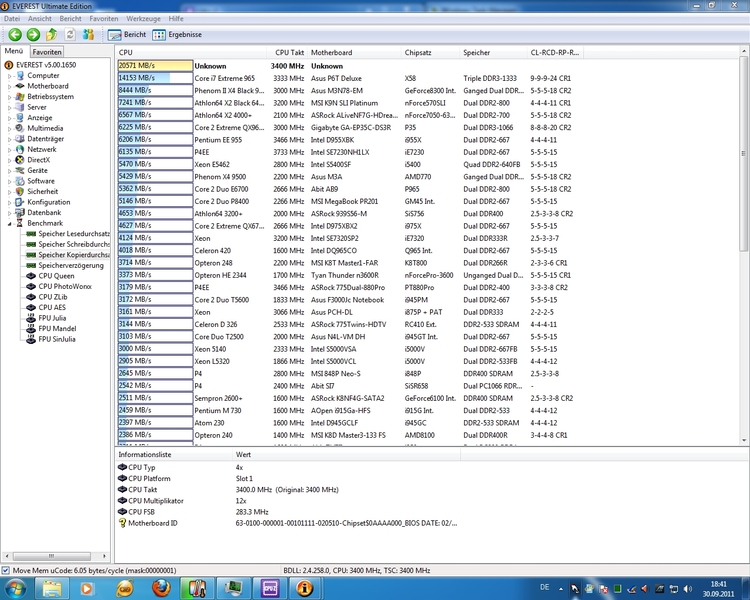Click the green forward arrow toolbar icon

[x=33, y=34]
